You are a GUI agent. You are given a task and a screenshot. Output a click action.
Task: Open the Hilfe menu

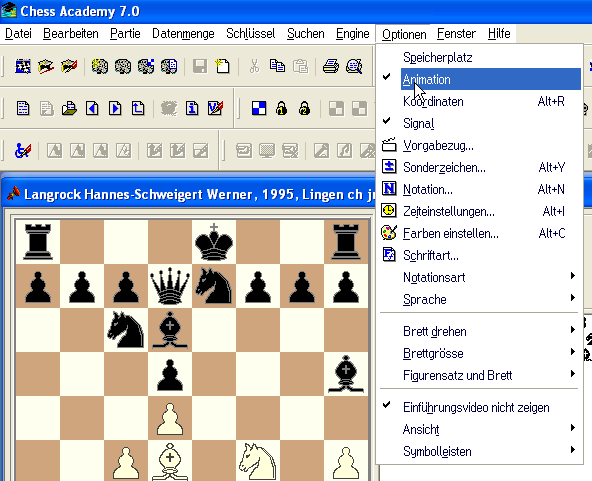[499, 34]
